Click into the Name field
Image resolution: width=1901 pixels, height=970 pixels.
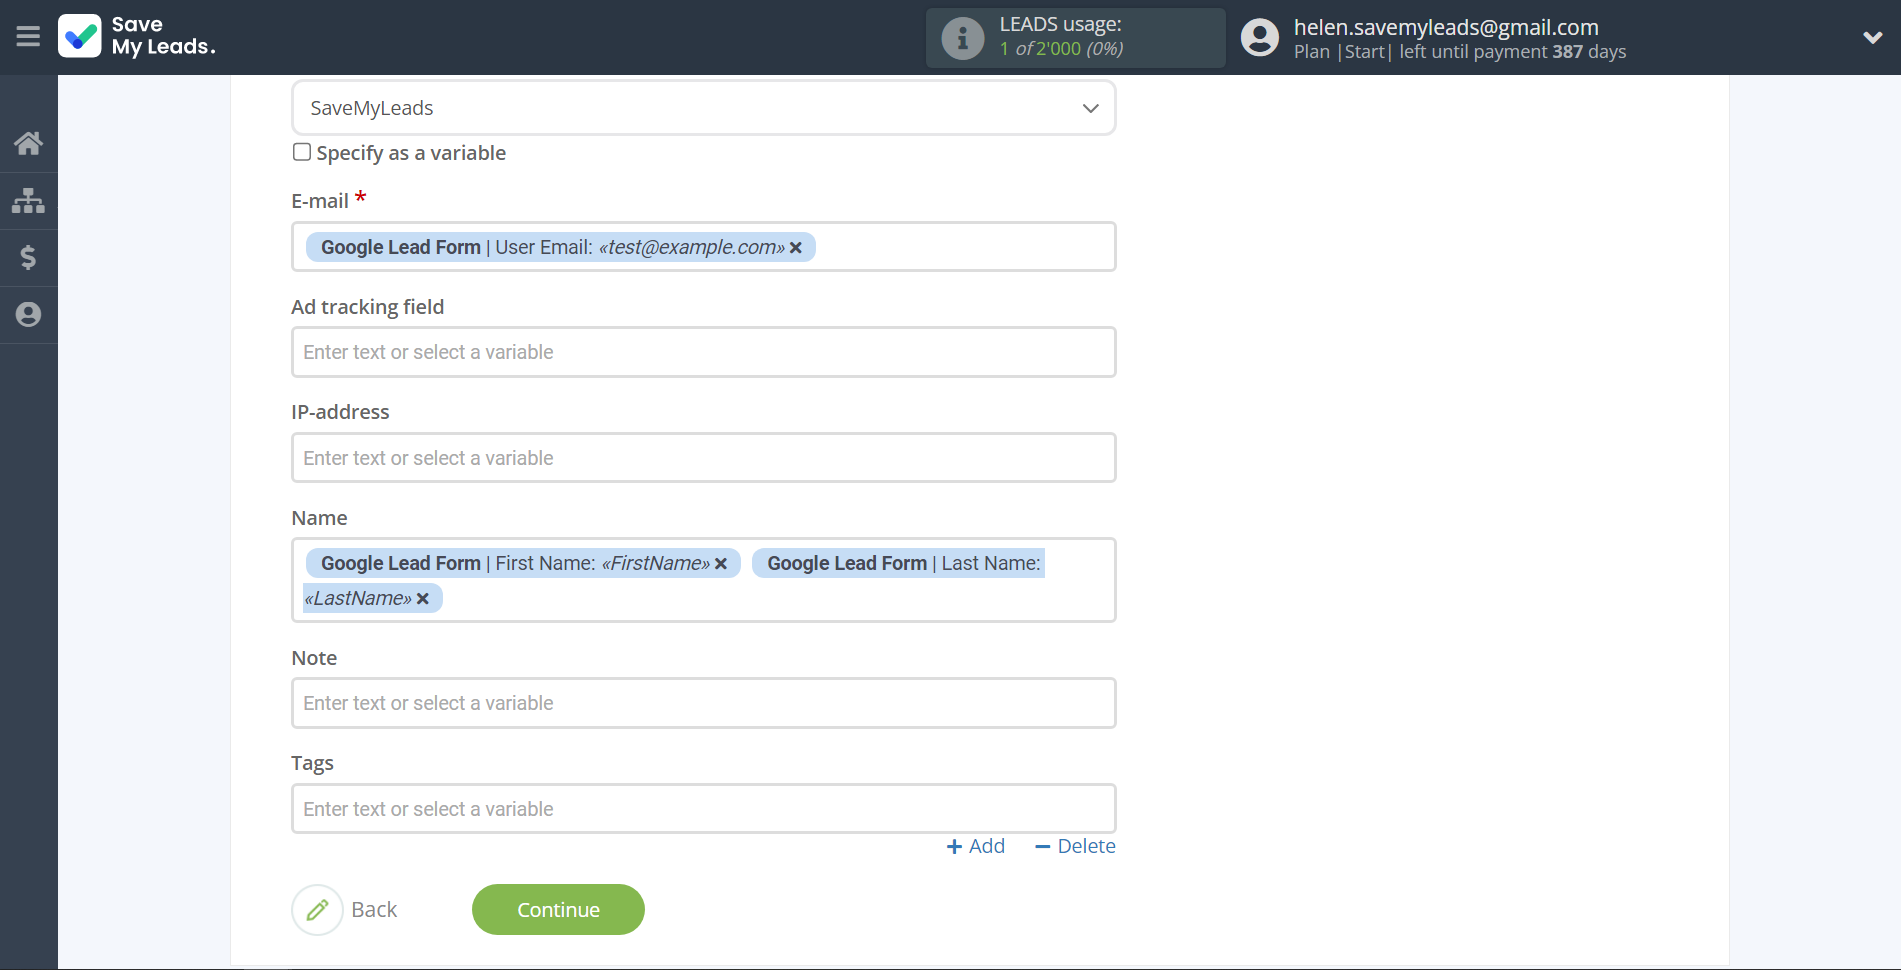[703, 580]
